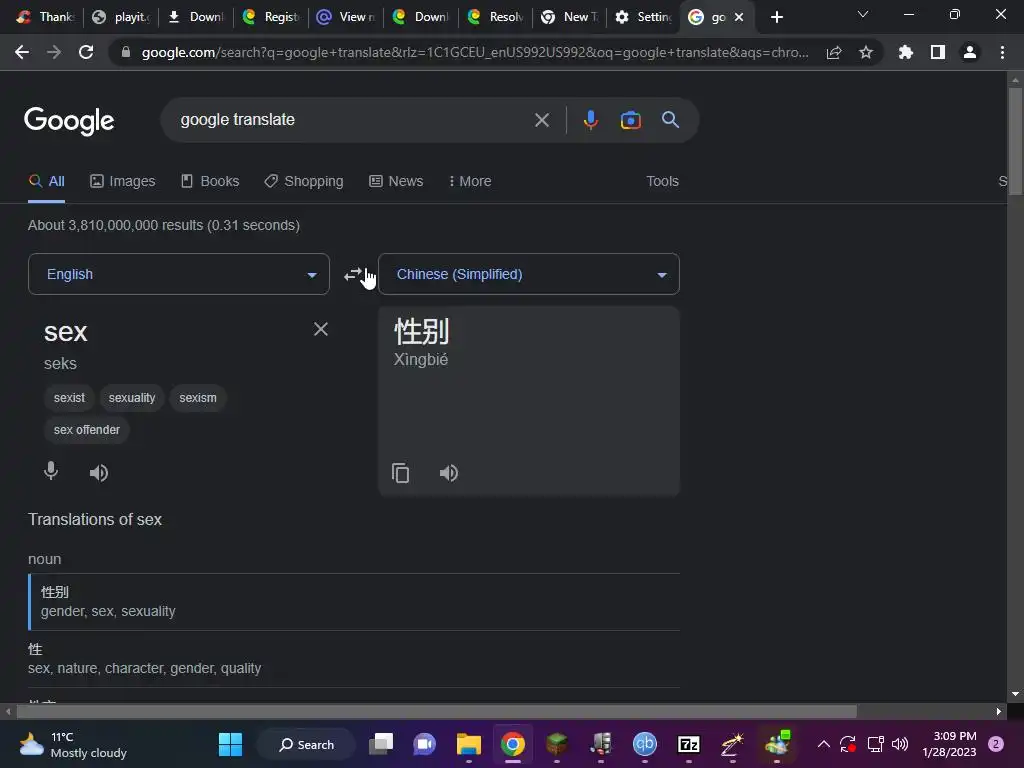The width and height of the screenshot is (1024, 768).
Task: Switch to the 'View n' tab
Action: click(345, 17)
